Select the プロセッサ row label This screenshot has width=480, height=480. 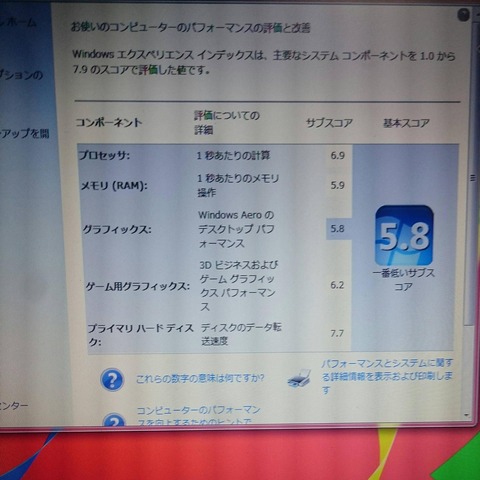click(x=104, y=155)
